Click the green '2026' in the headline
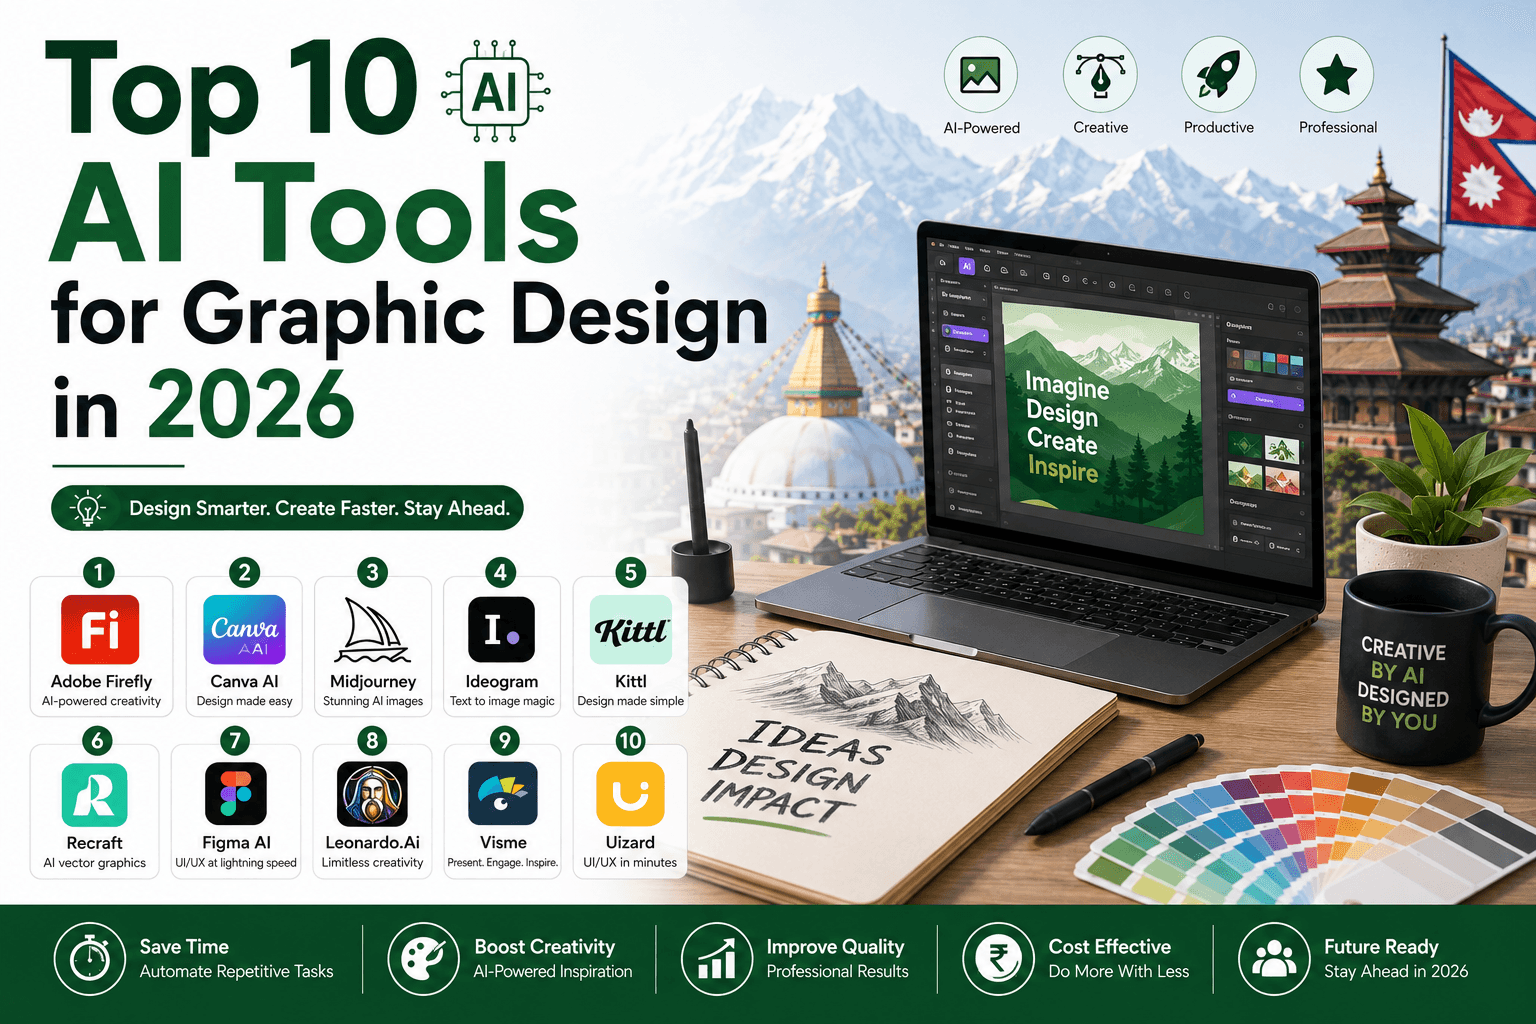Screen dimensions: 1536x1024 coord(252,405)
